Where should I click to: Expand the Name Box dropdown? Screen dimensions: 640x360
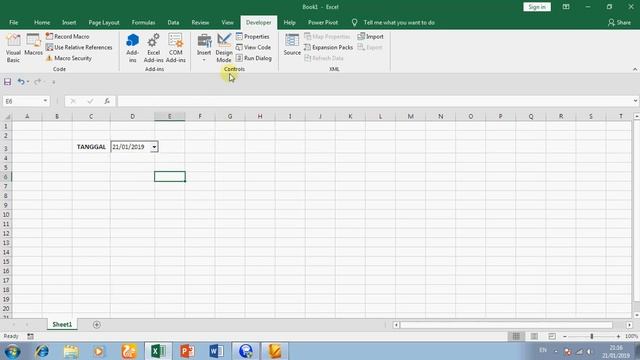(45, 101)
